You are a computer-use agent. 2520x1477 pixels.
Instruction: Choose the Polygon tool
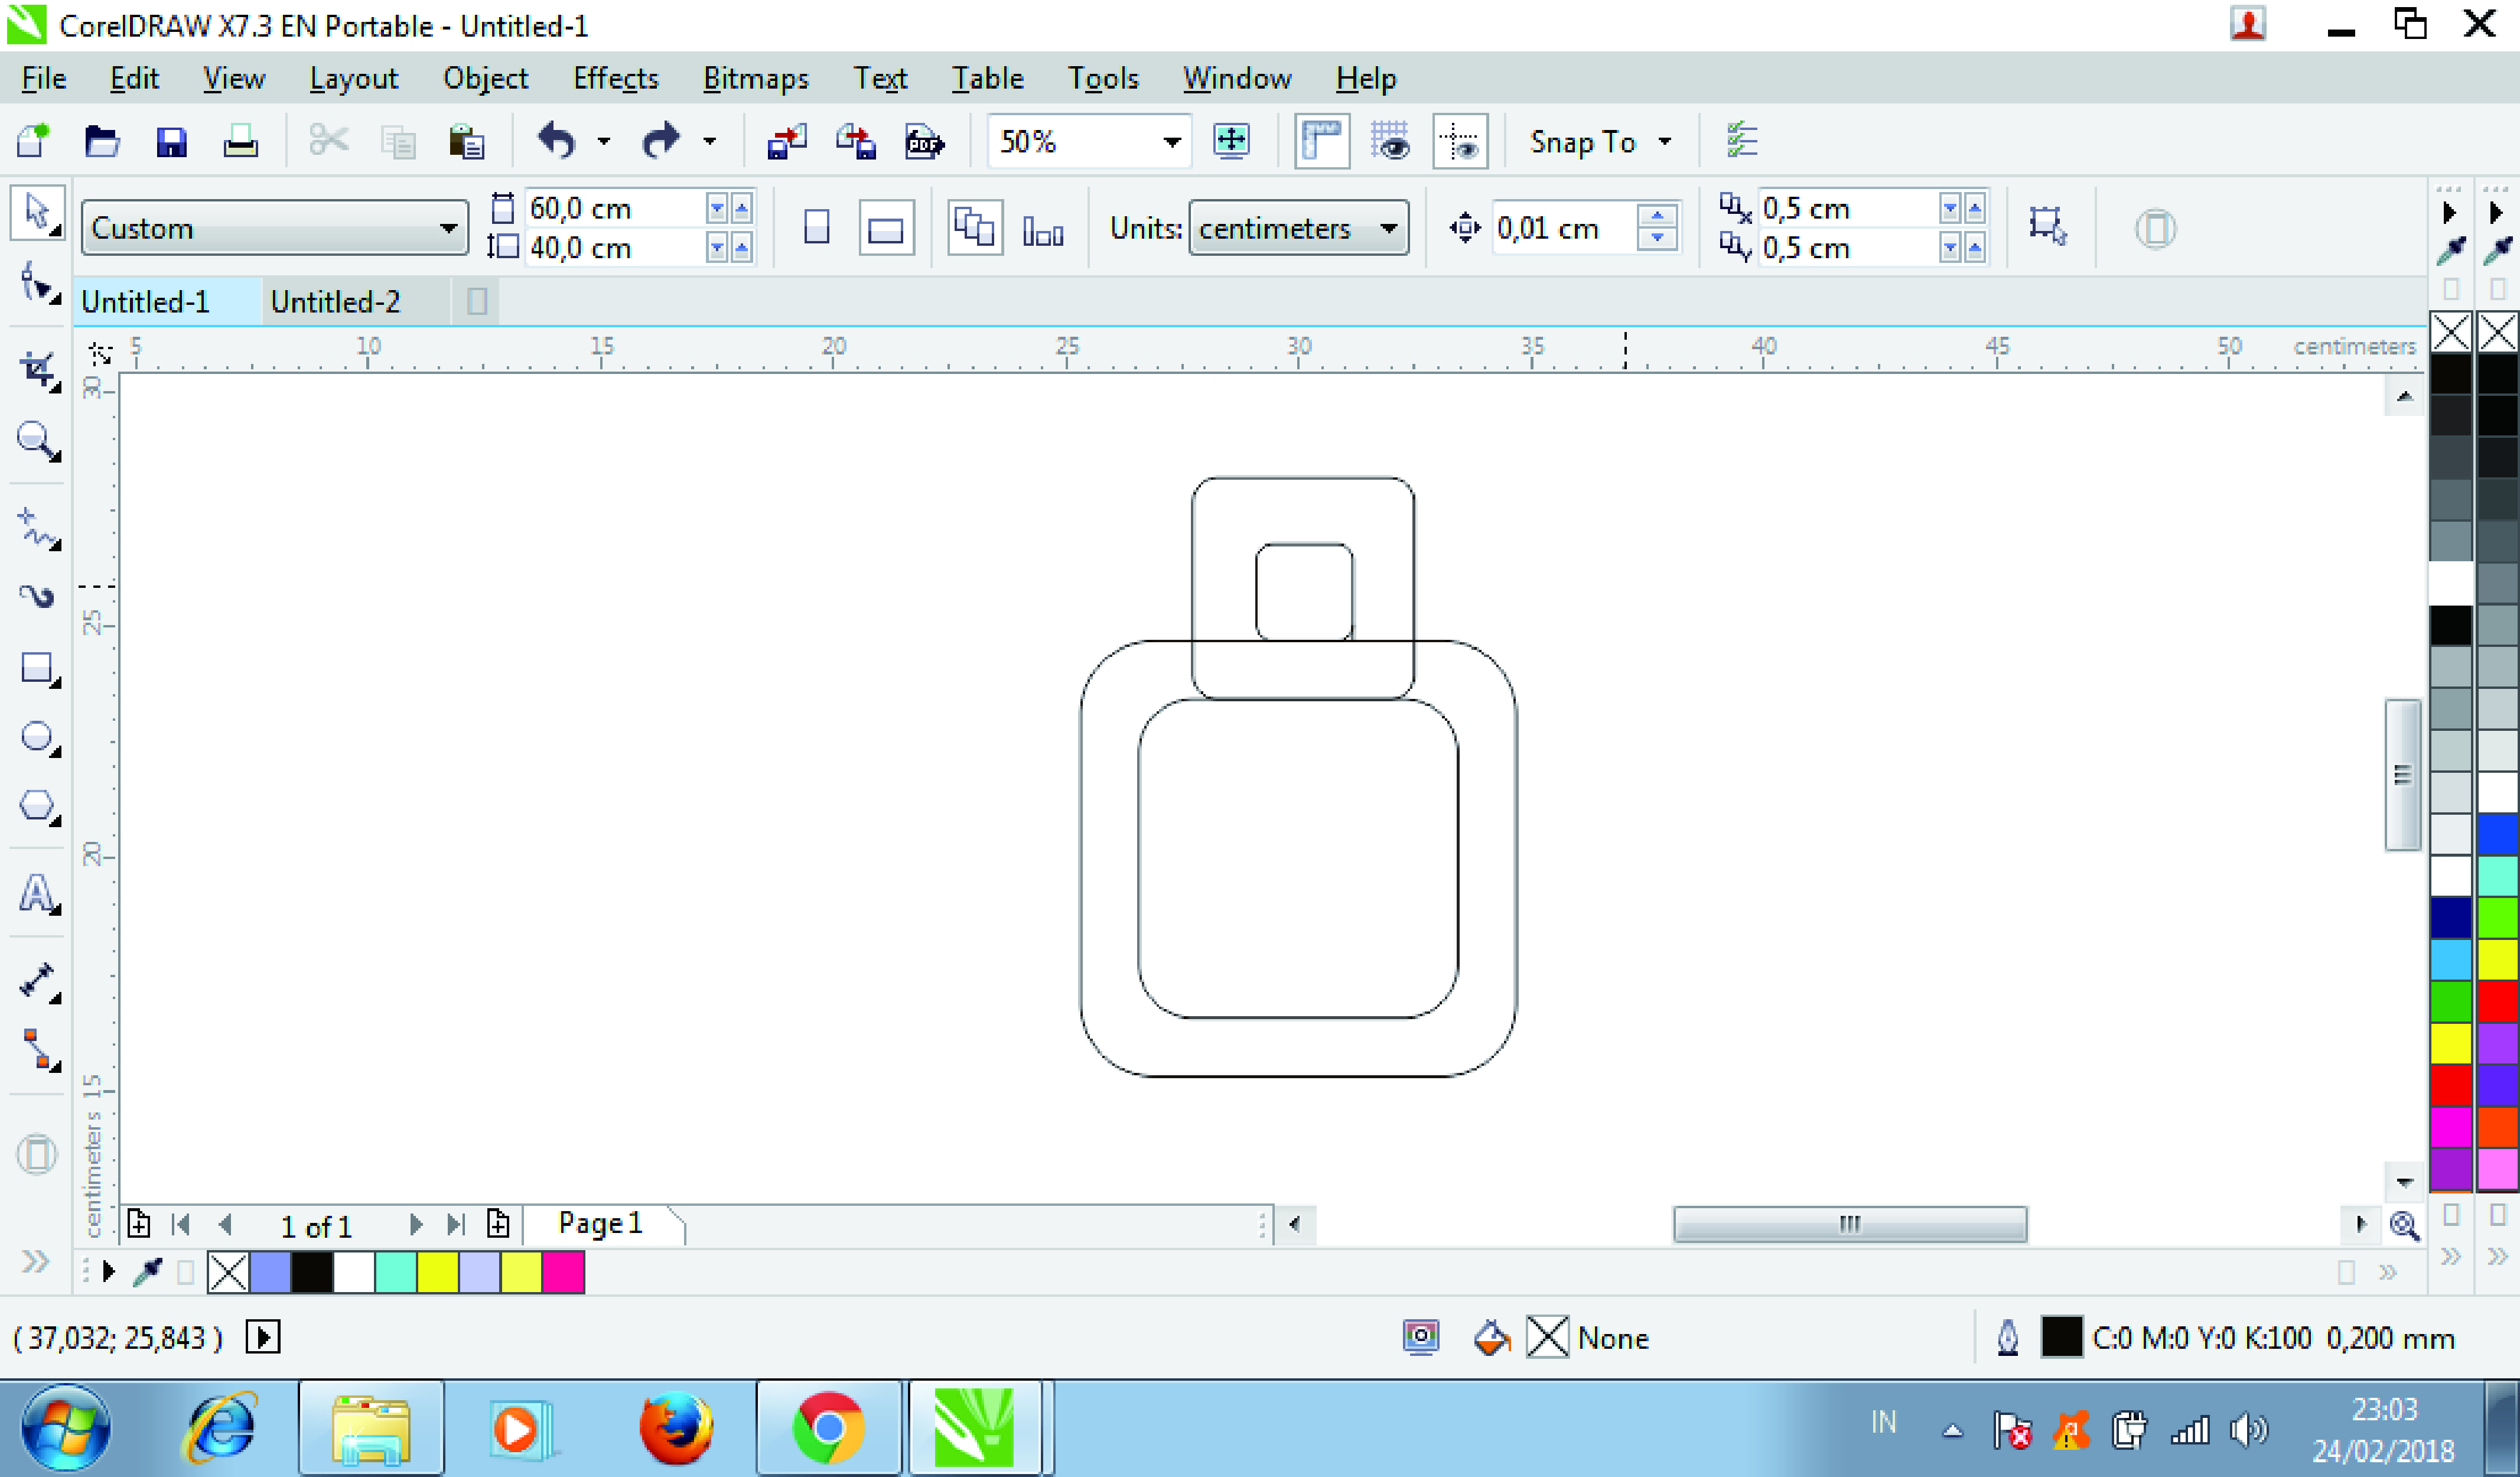pos(37,806)
